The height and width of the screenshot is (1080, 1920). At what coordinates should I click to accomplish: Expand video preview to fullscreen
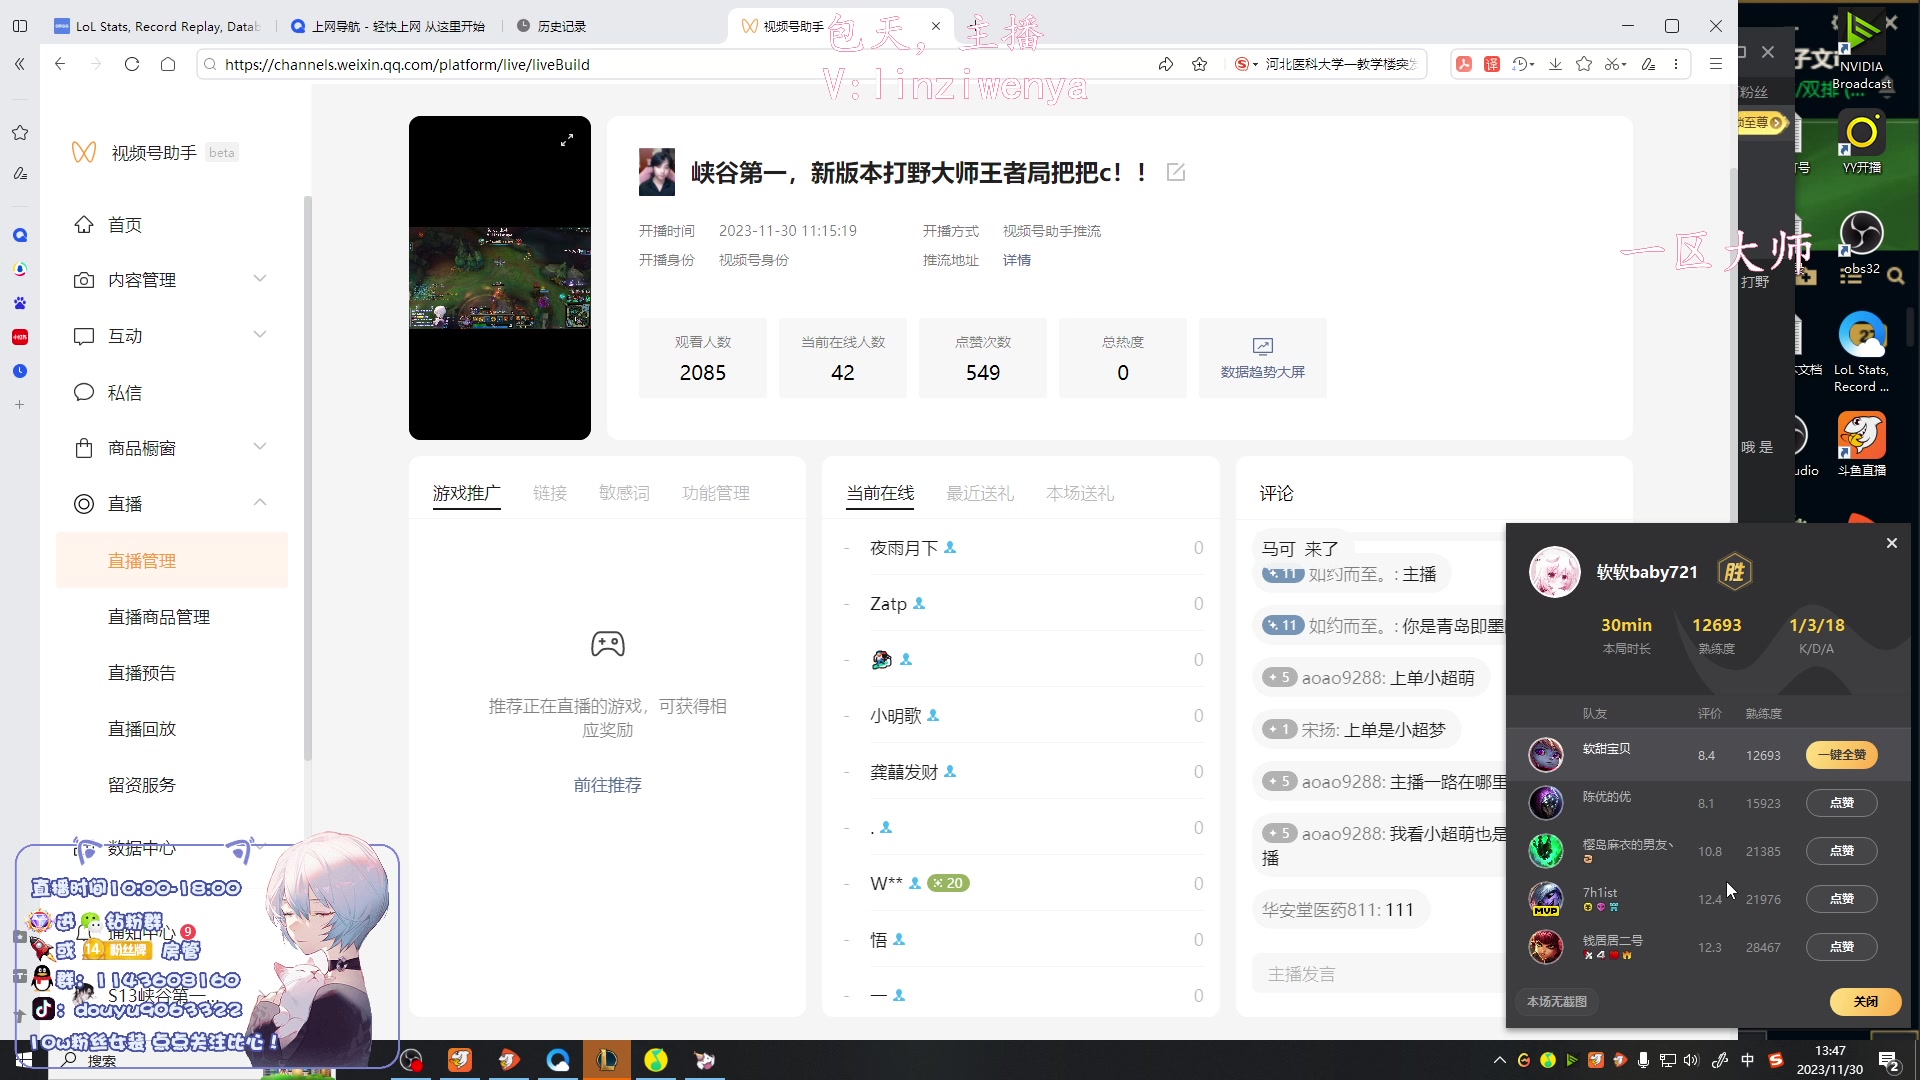coord(567,140)
